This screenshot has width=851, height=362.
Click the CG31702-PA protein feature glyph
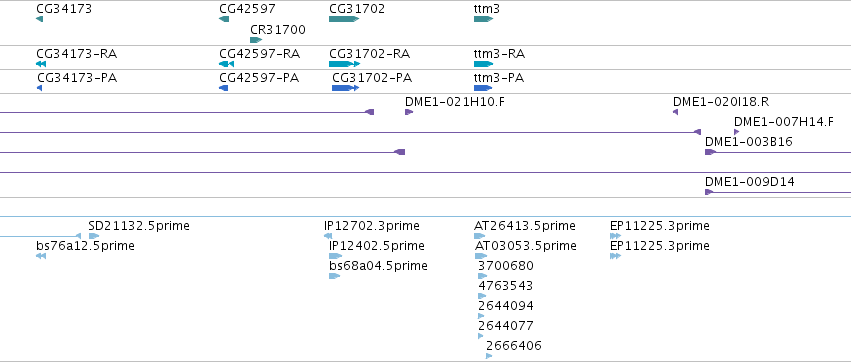coord(346,88)
